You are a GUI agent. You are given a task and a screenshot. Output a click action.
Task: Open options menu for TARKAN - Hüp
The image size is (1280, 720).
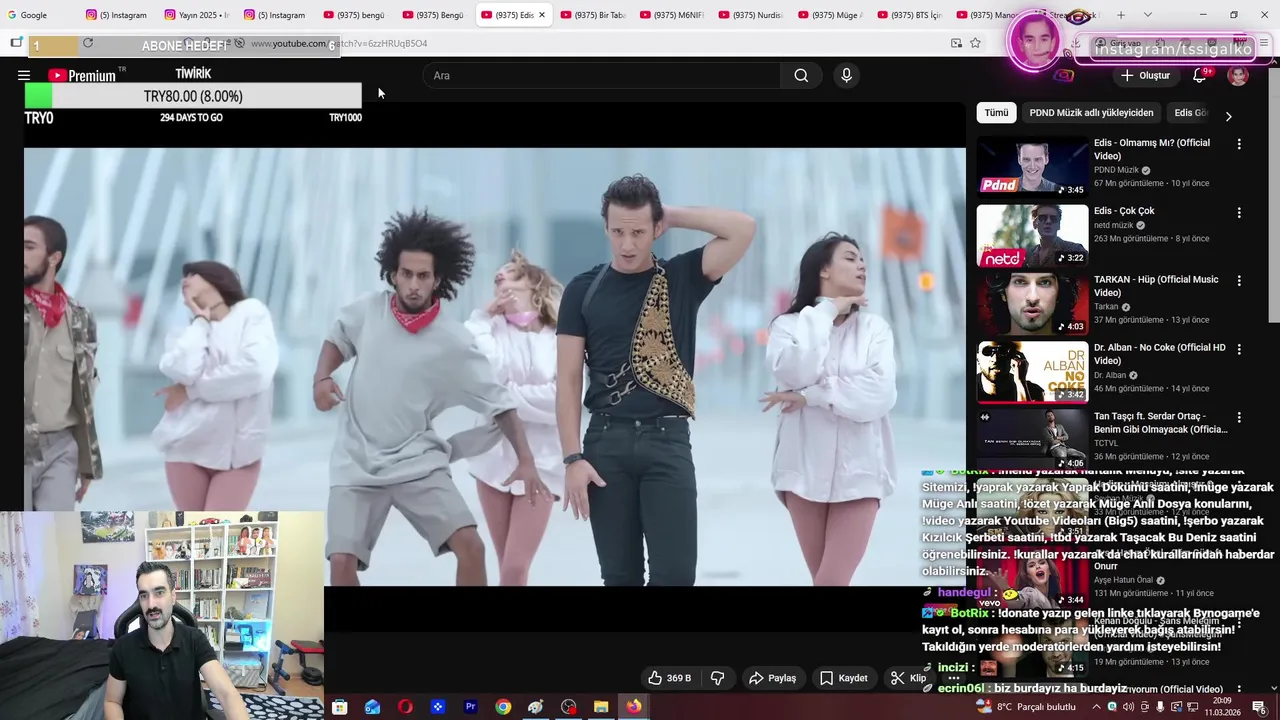pos(1239,281)
